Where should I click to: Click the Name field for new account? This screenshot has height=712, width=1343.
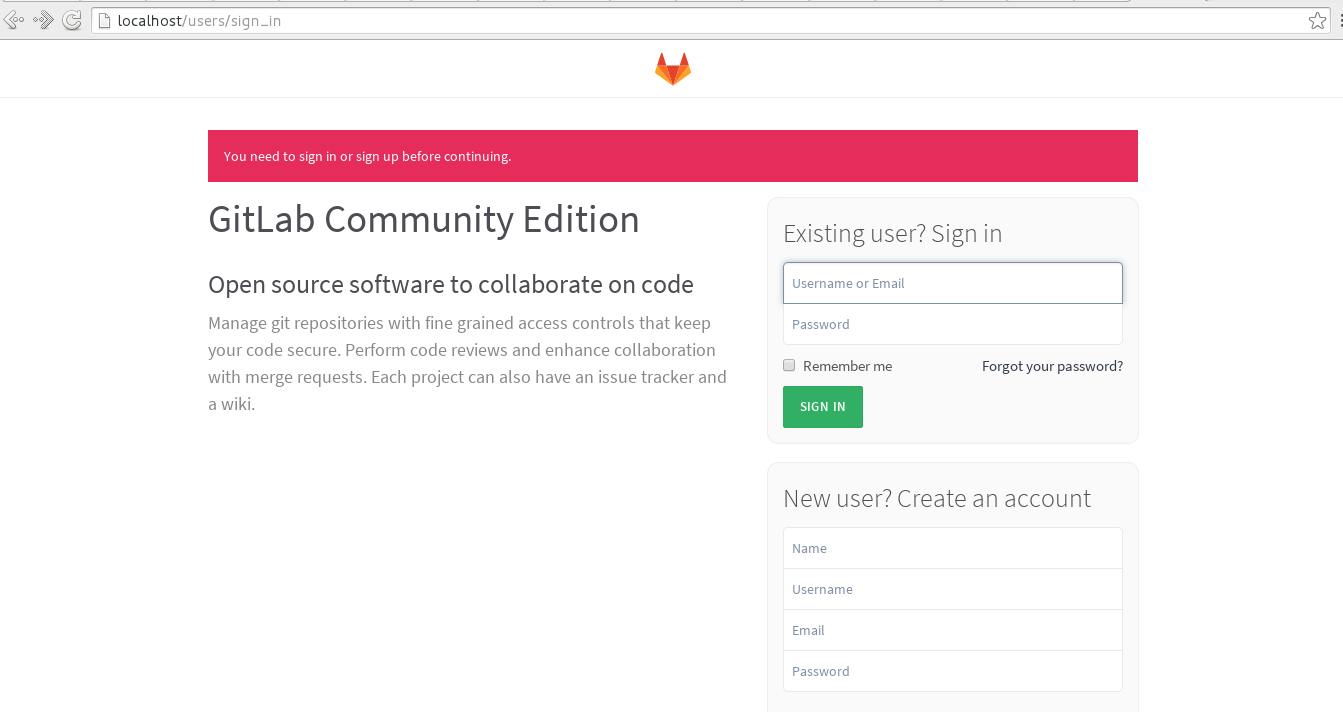952,548
